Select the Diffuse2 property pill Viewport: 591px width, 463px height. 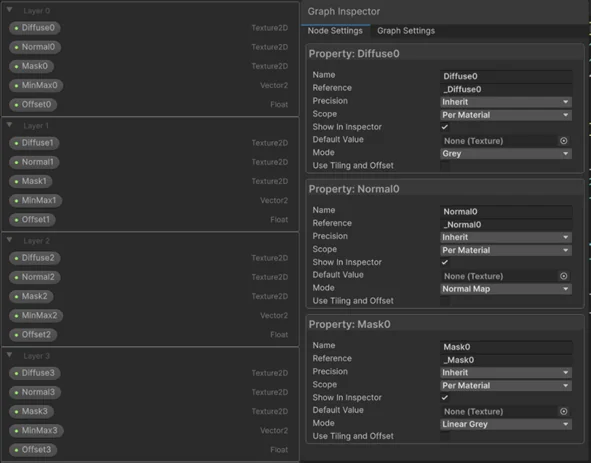(35, 258)
